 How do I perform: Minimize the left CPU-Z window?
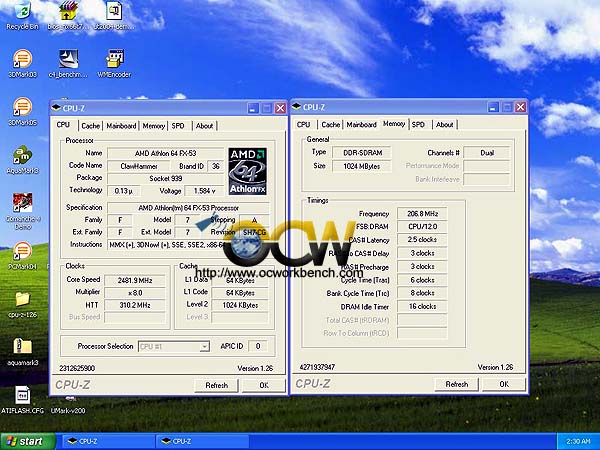click(253, 108)
